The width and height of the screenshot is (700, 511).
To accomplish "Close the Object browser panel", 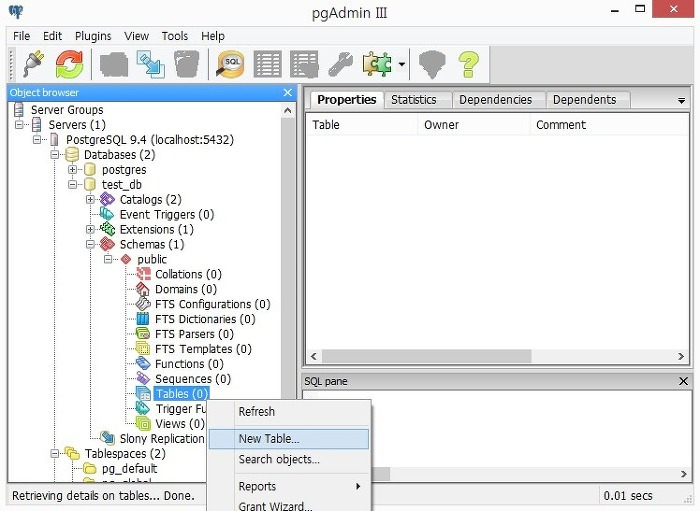I will click(x=288, y=92).
